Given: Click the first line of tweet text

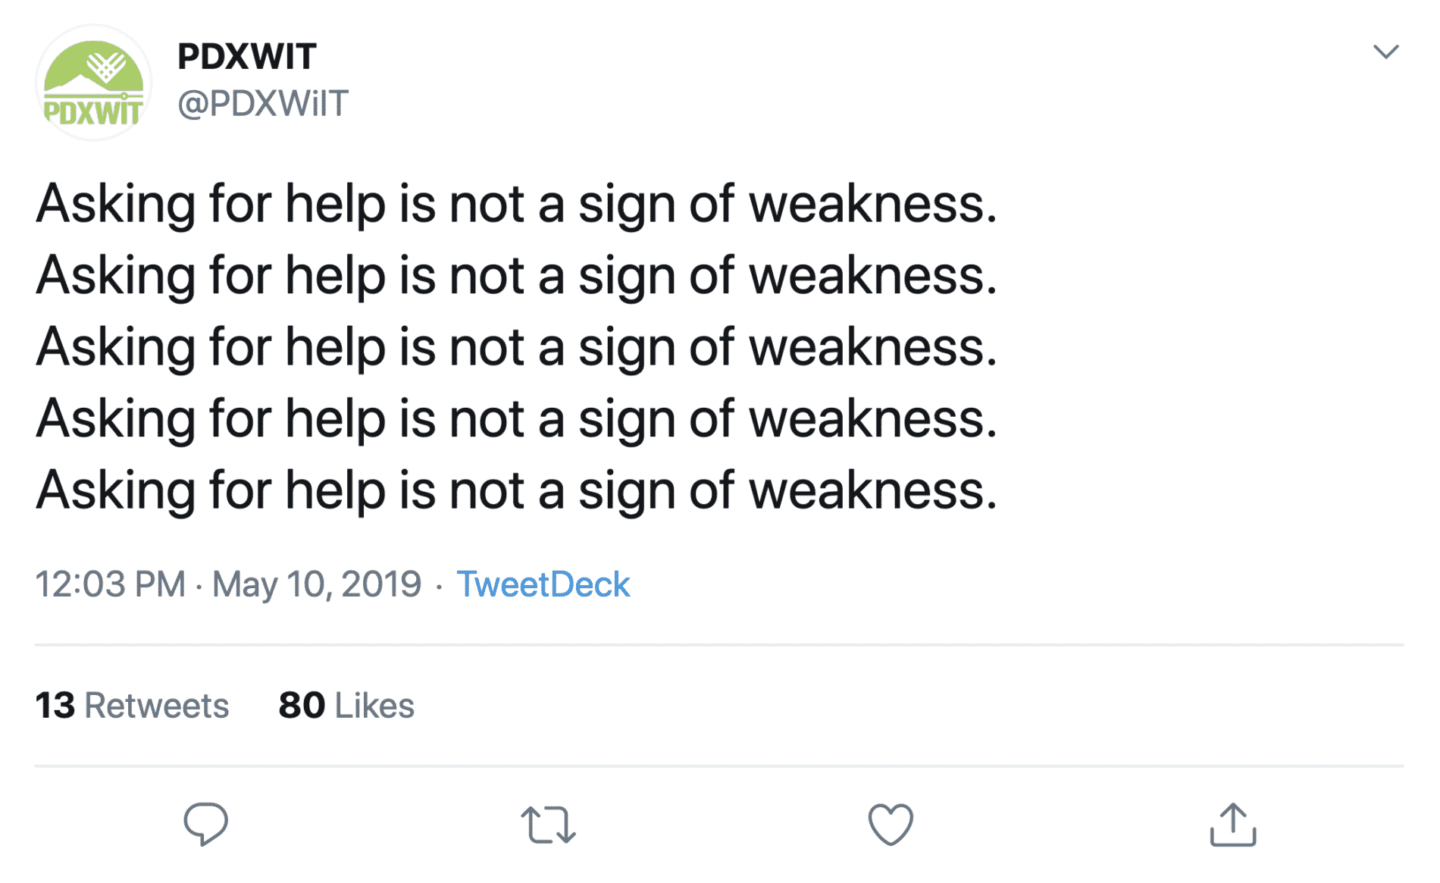Looking at the screenshot, I should click(516, 204).
